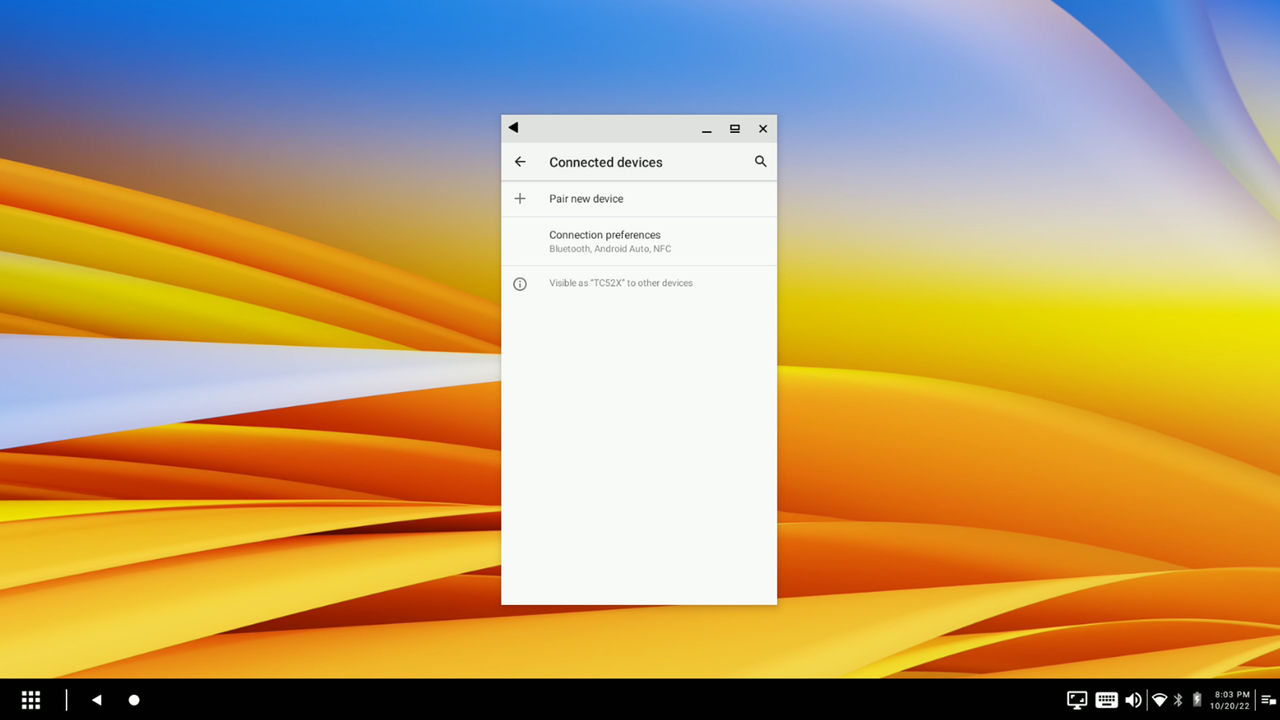Click the info icon beside the visibility note
The width and height of the screenshot is (1280, 720).
[520, 284]
